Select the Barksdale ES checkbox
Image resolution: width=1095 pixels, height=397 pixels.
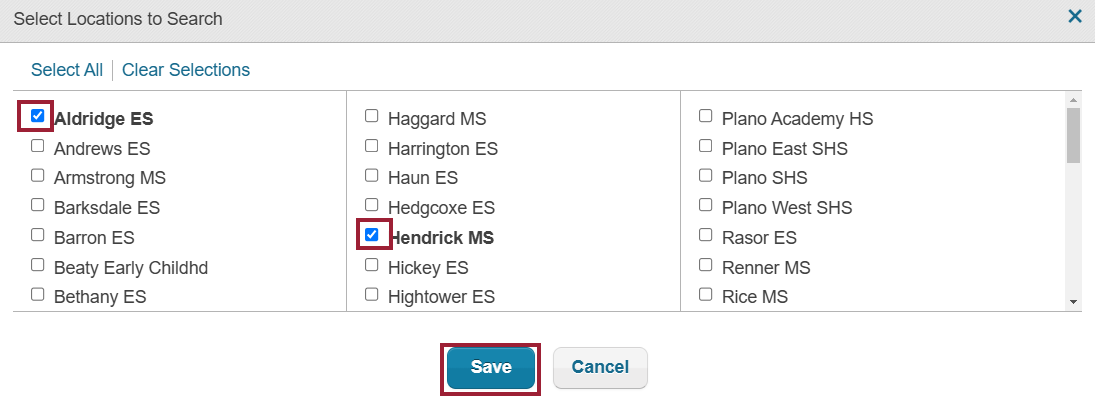[38, 205]
